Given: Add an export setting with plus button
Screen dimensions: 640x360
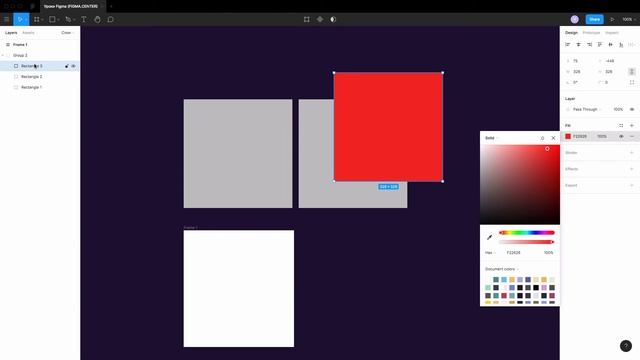Looking at the screenshot, I should pos(632,185).
